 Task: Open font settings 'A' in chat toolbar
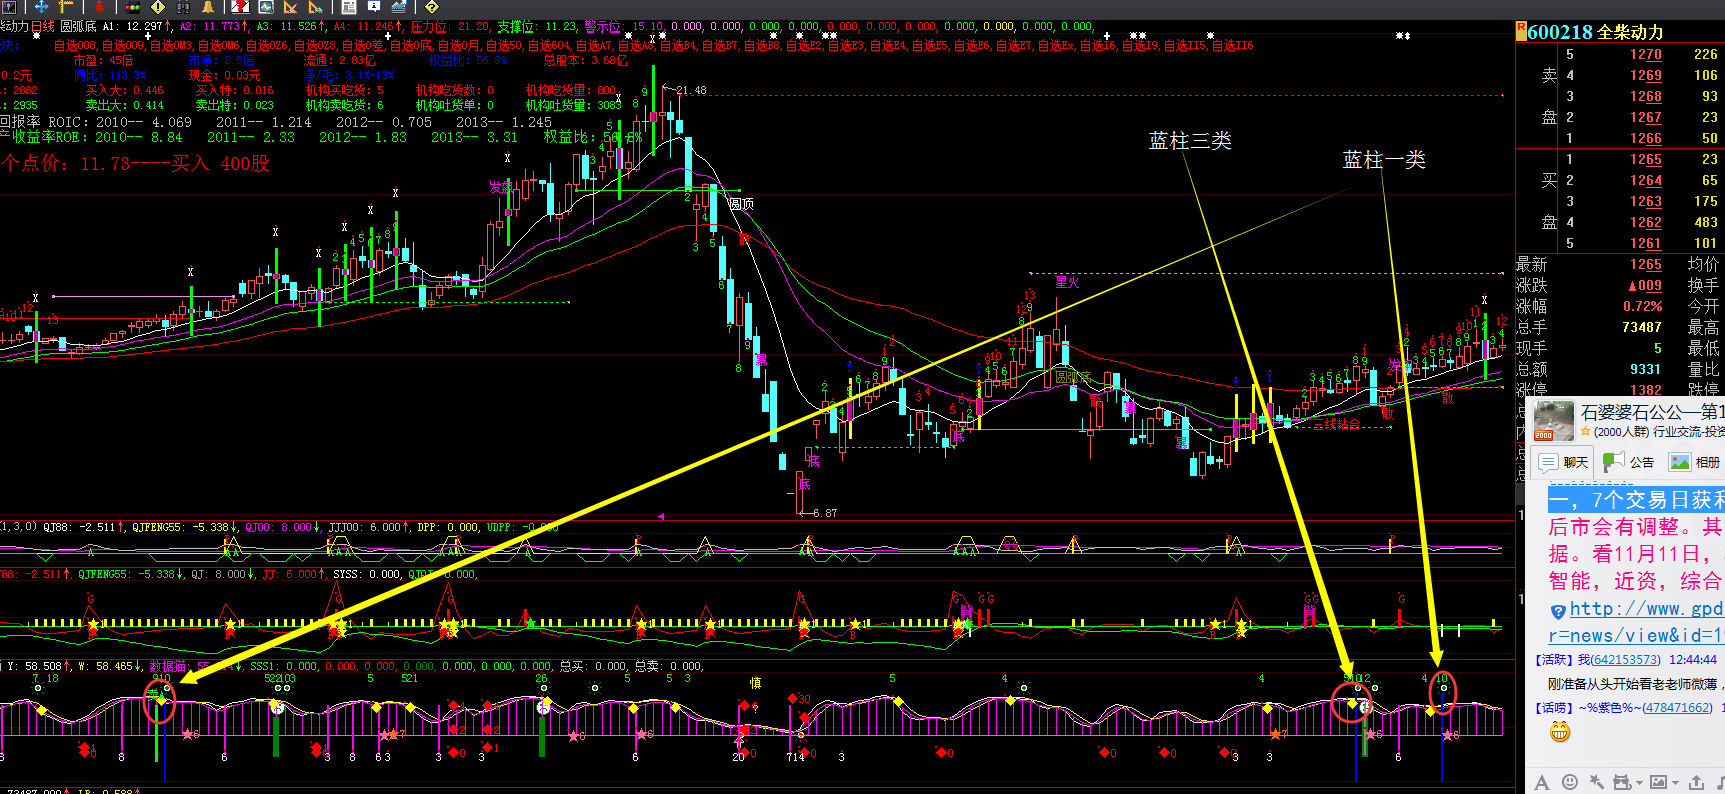pyautogui.click(x=1542, y=782)
